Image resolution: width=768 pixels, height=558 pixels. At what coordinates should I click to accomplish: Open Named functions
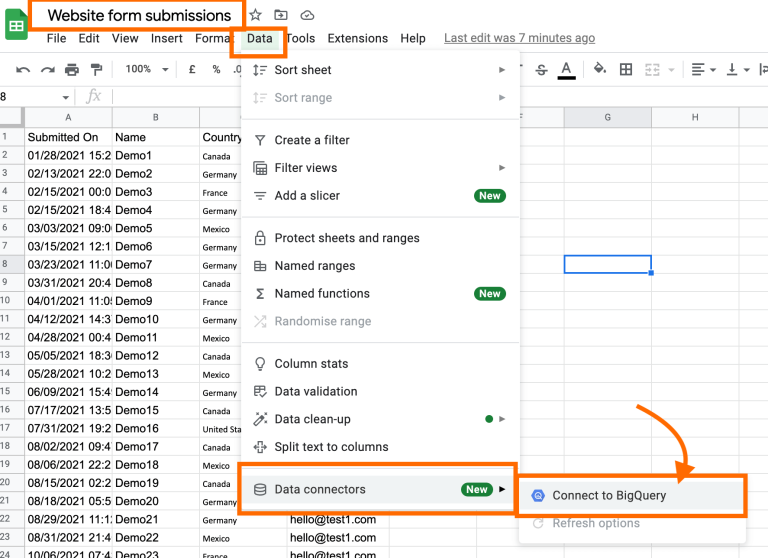[380, 293]
